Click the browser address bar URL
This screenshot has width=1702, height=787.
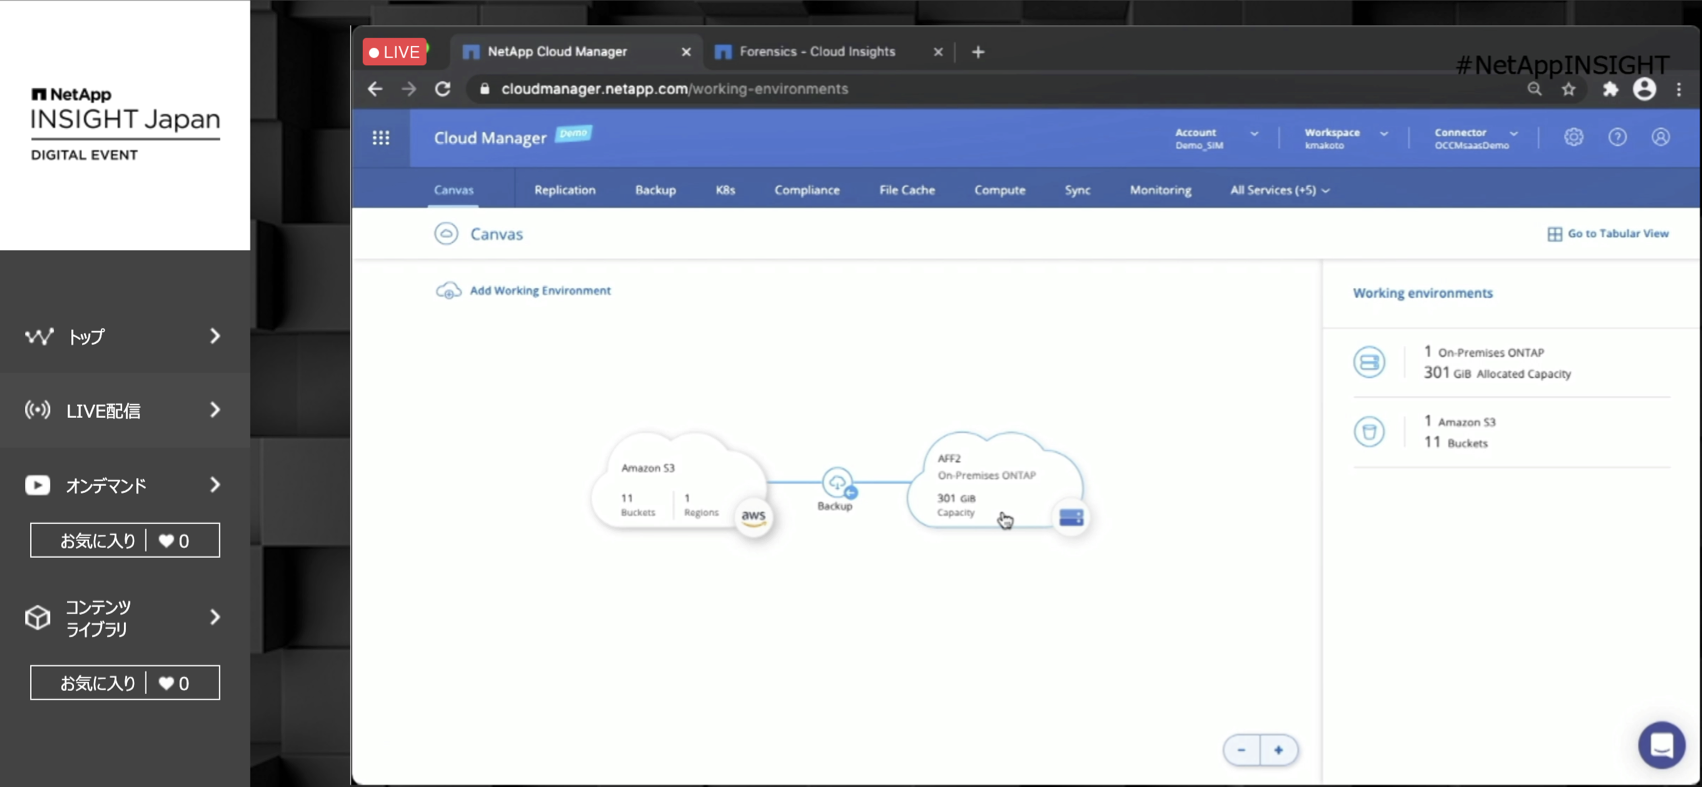point(675,89)
